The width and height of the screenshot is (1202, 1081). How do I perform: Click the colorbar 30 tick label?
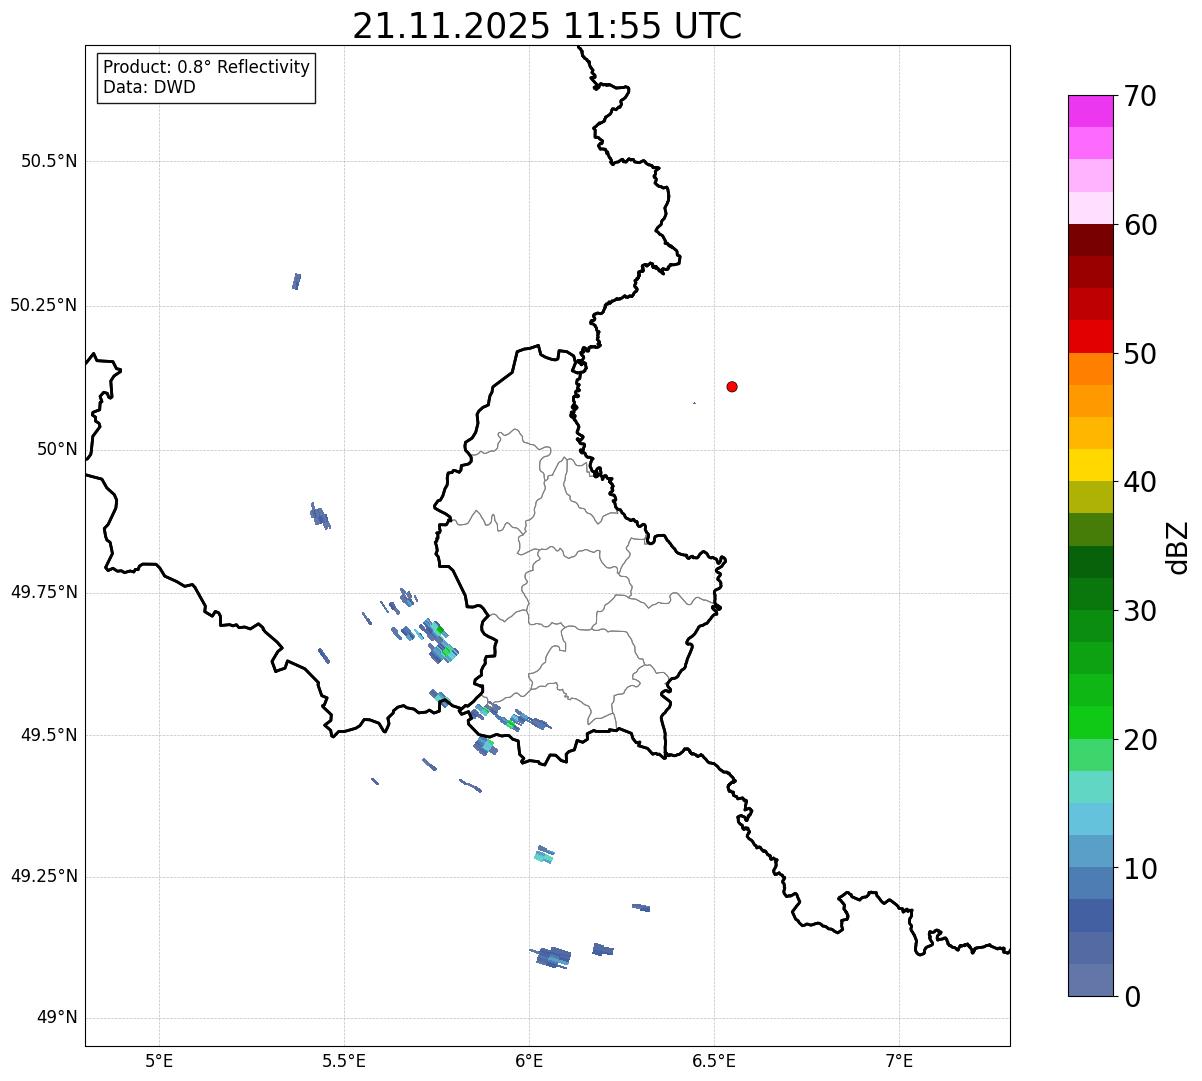pyautogui.click(x=1140, y=611)
